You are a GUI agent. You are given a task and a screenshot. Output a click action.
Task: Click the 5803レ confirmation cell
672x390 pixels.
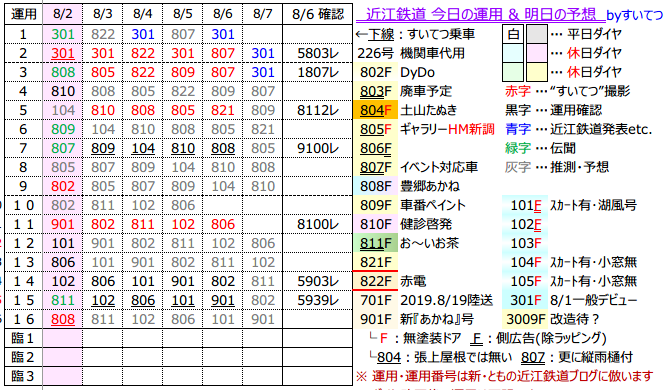tap(318, 53)
